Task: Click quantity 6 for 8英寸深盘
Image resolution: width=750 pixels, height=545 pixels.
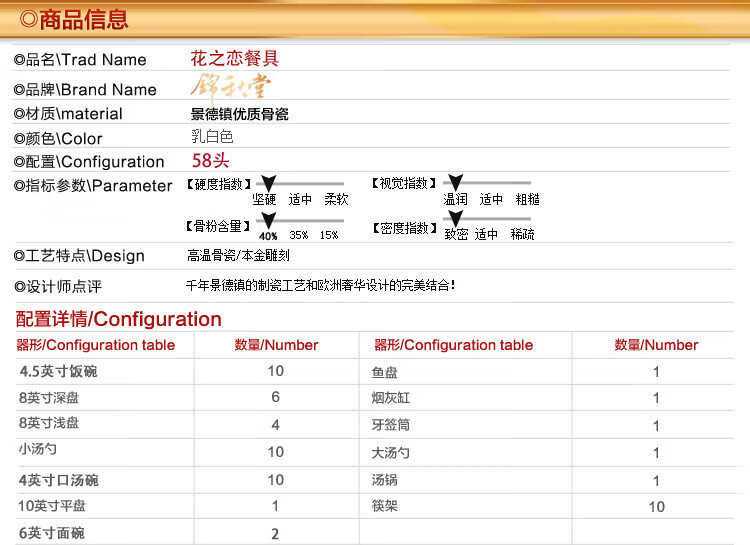Action: pyautogui.click(x=276, y=397)
